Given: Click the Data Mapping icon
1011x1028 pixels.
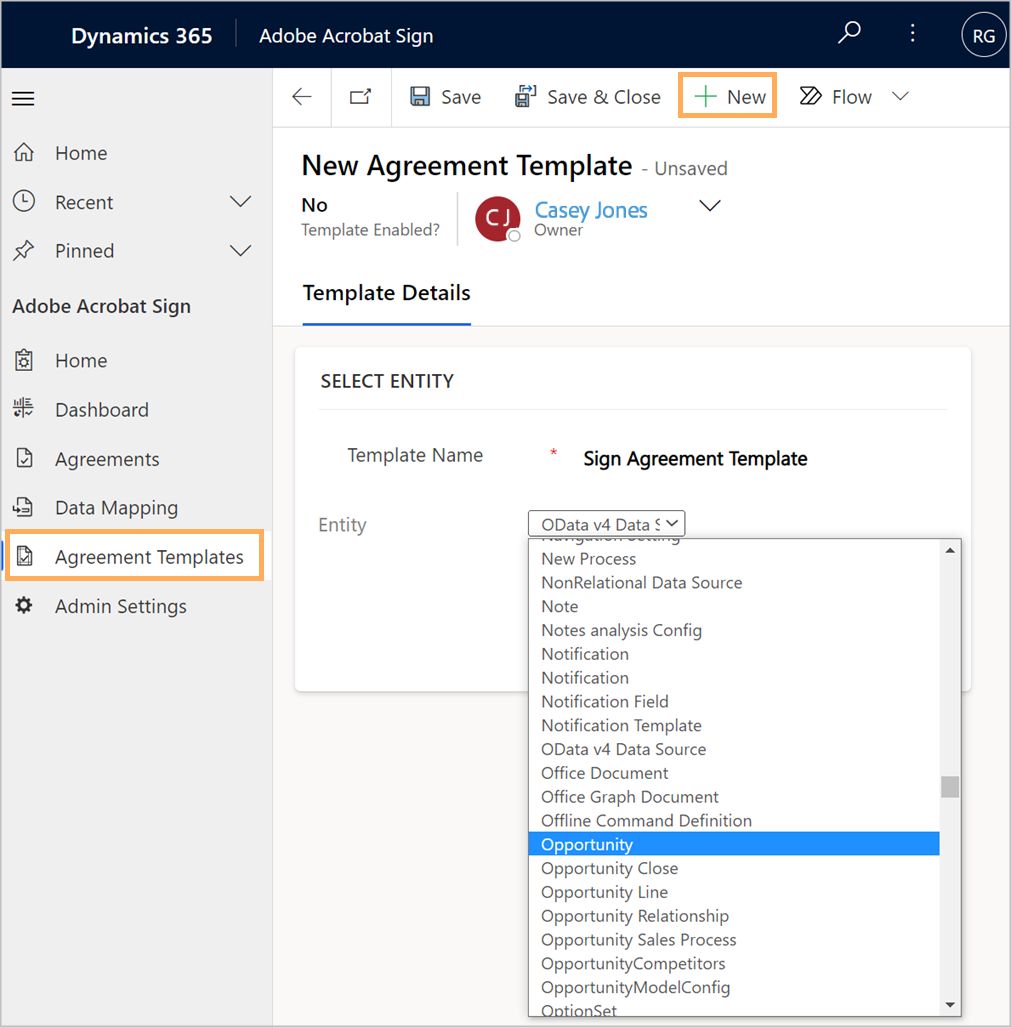Looking at the screenshot, I should click(22, 507).
